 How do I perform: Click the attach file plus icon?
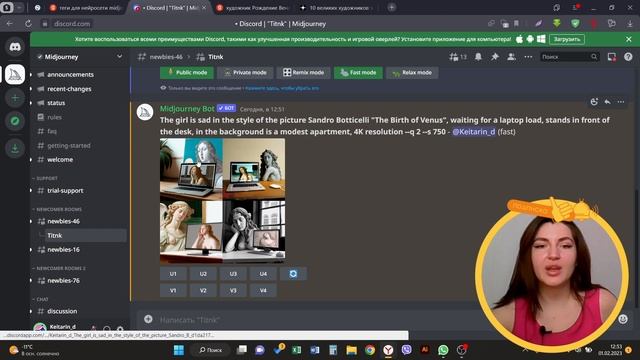point(148,319)
